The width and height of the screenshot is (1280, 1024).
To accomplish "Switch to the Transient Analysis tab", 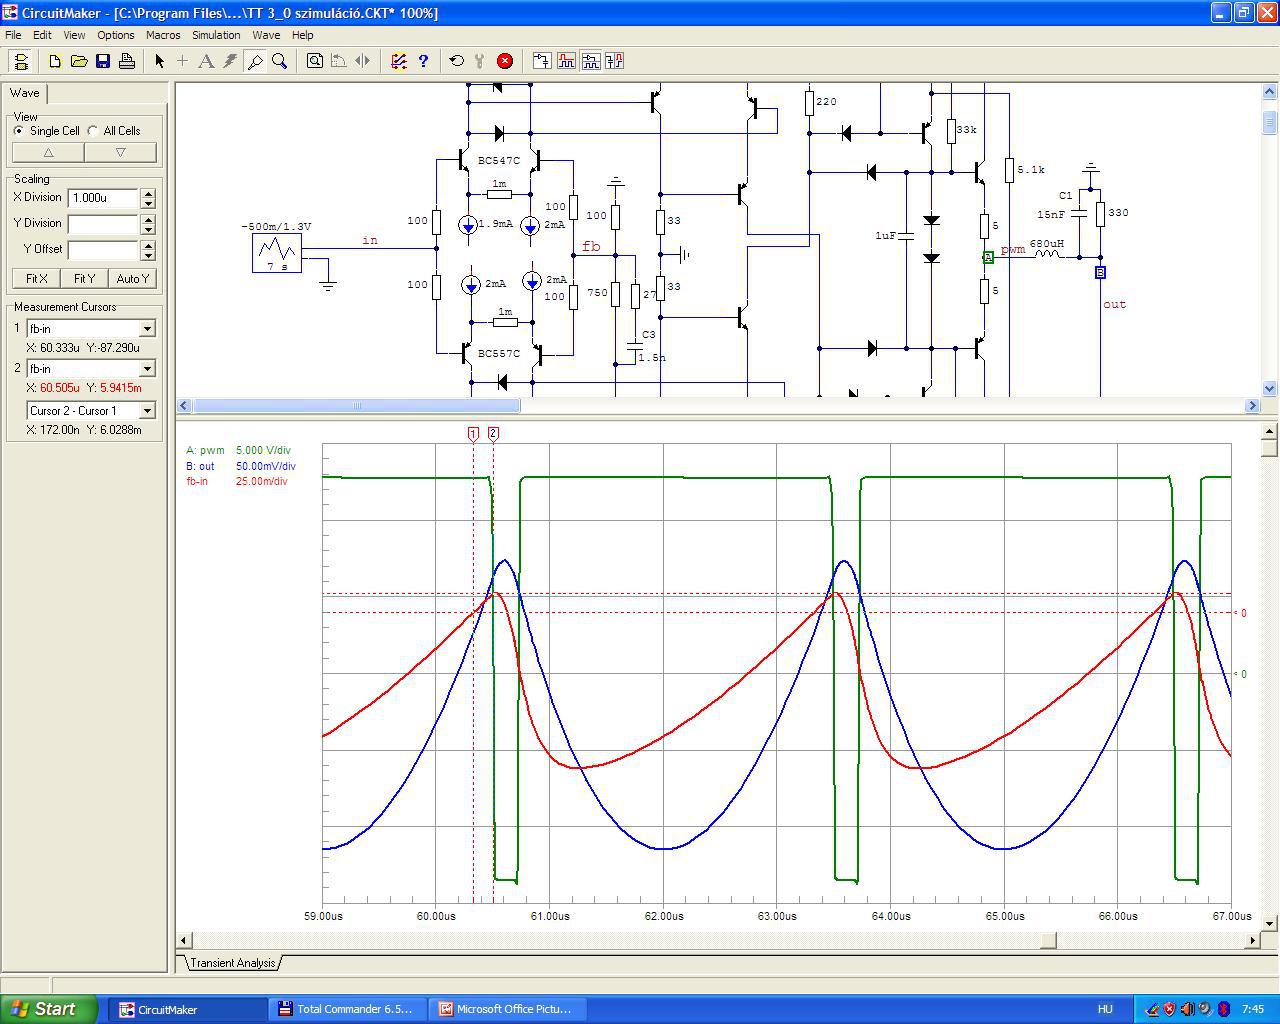I will tap(232, 963).
